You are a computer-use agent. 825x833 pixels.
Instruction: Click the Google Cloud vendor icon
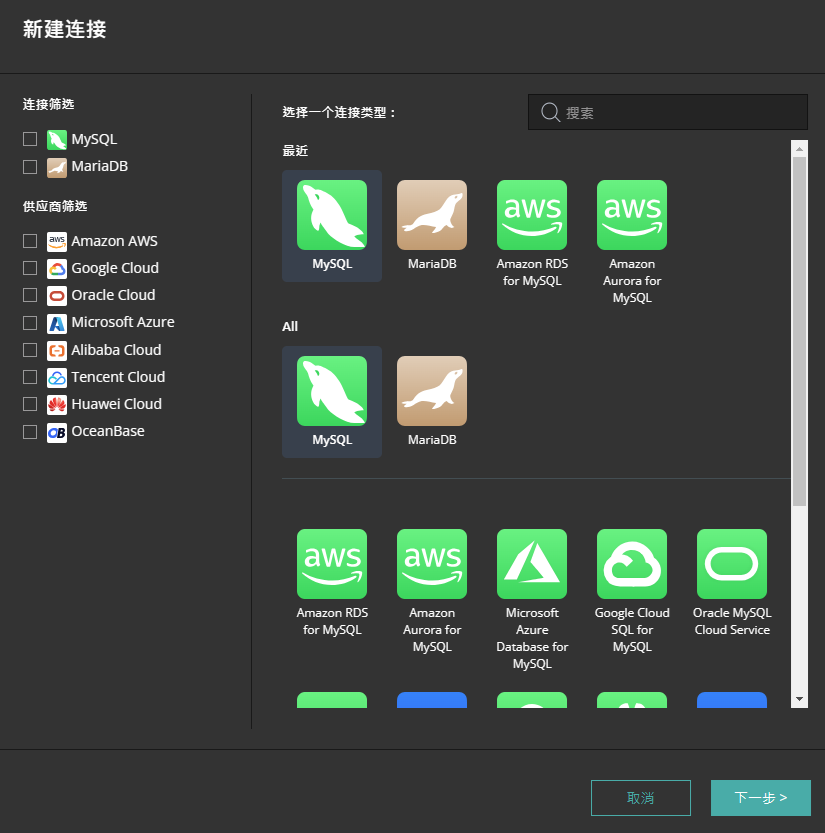[x=57, y=268]
